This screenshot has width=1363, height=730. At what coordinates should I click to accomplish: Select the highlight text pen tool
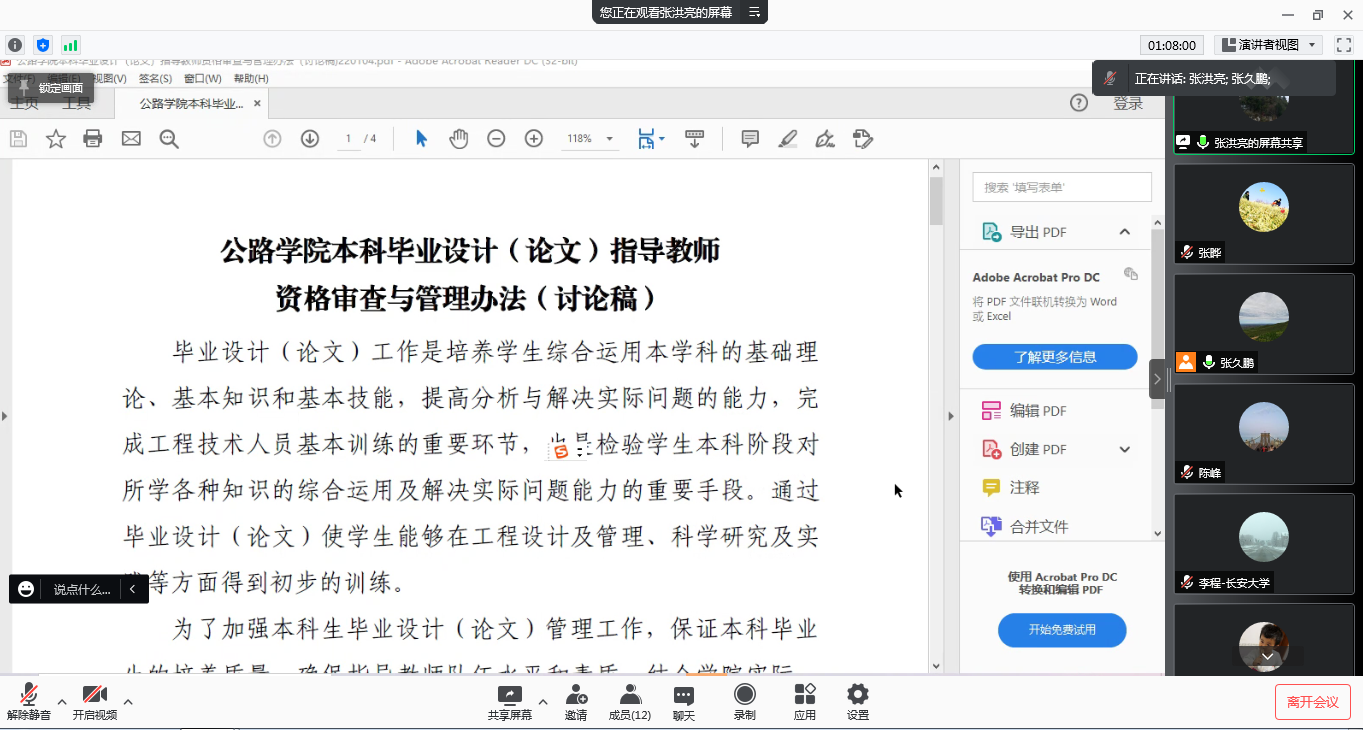tap(788, 139)
